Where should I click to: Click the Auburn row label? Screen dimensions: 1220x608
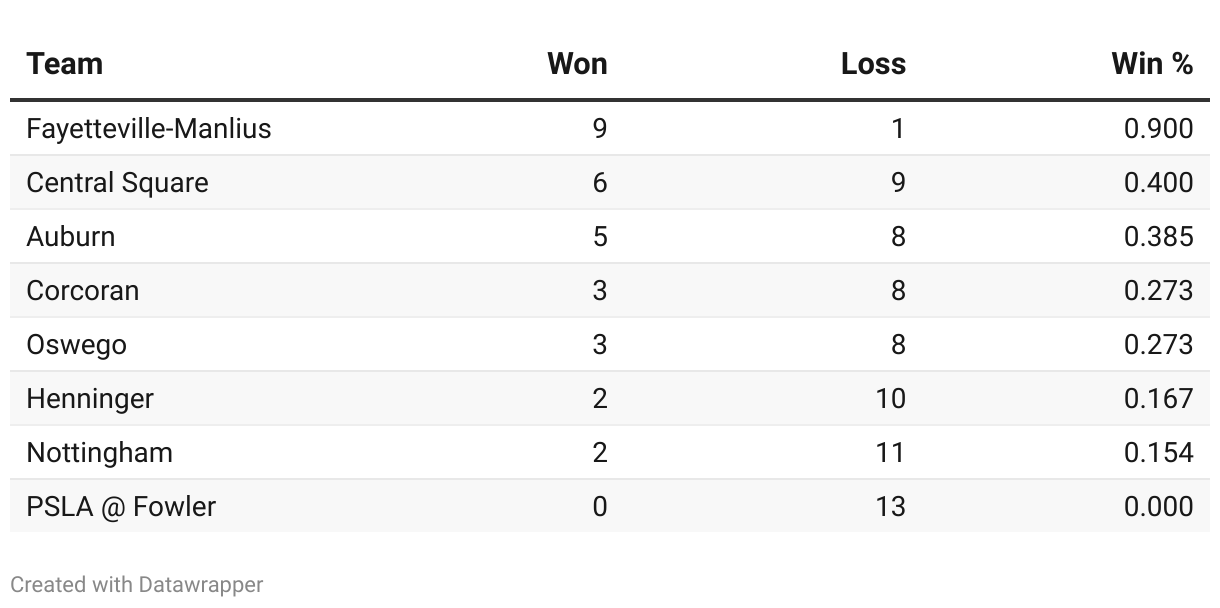[x=71, y=237]
